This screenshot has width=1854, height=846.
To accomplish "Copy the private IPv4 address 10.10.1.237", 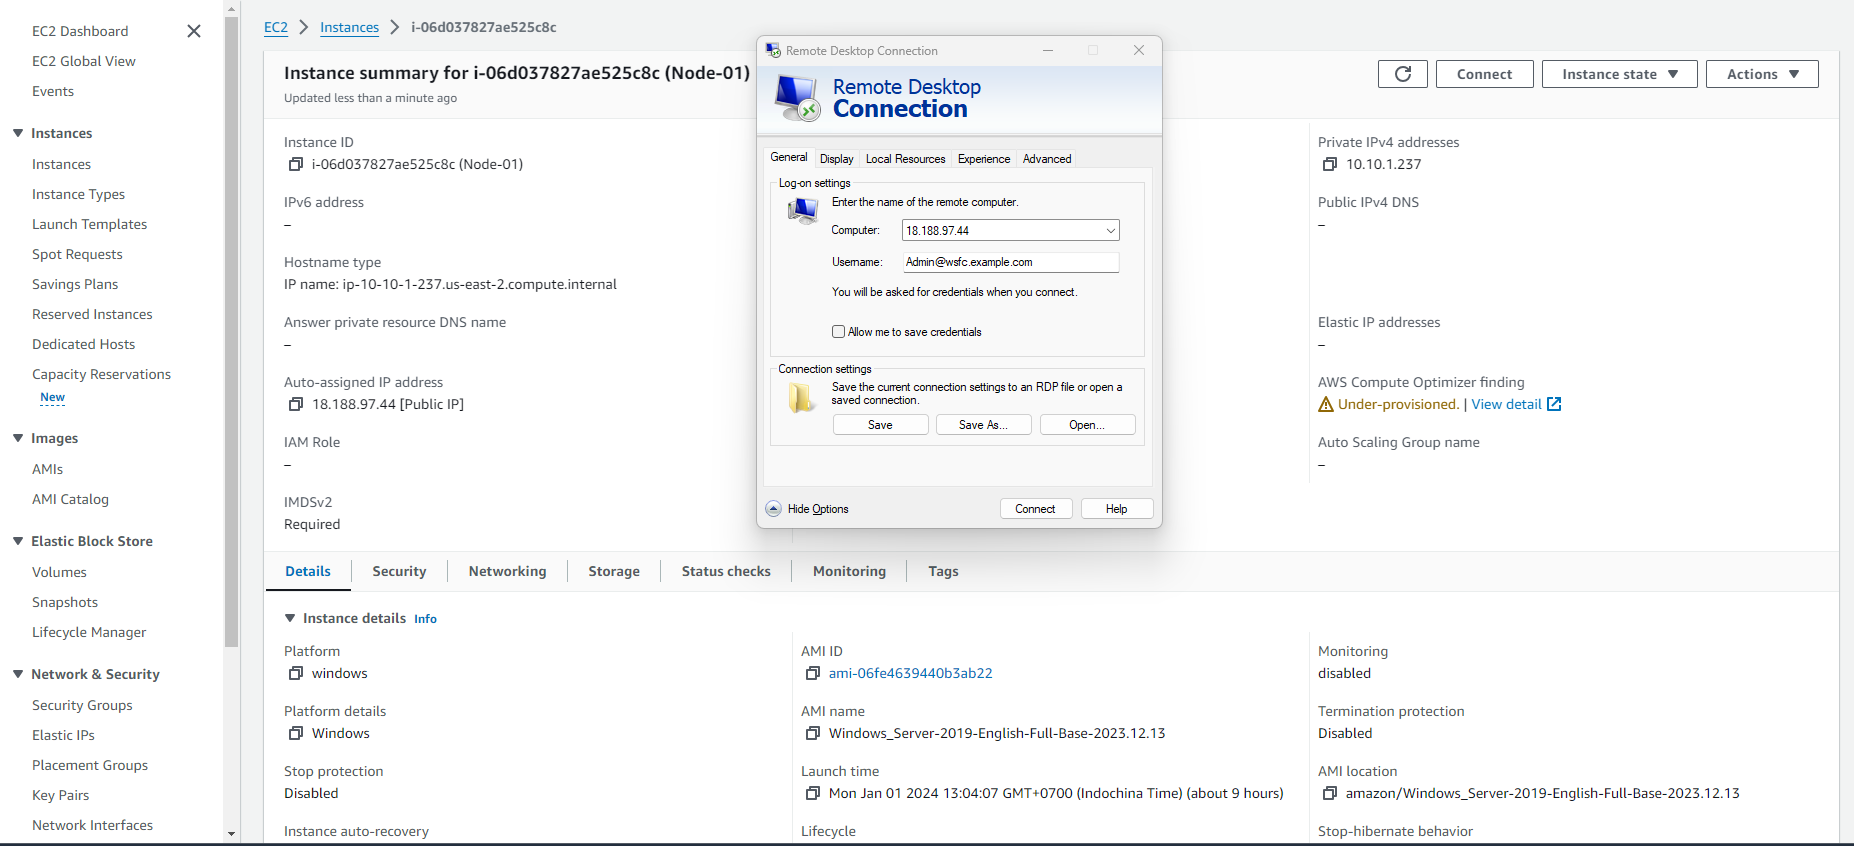I will pyautogui.click(x=1330, y=164).
